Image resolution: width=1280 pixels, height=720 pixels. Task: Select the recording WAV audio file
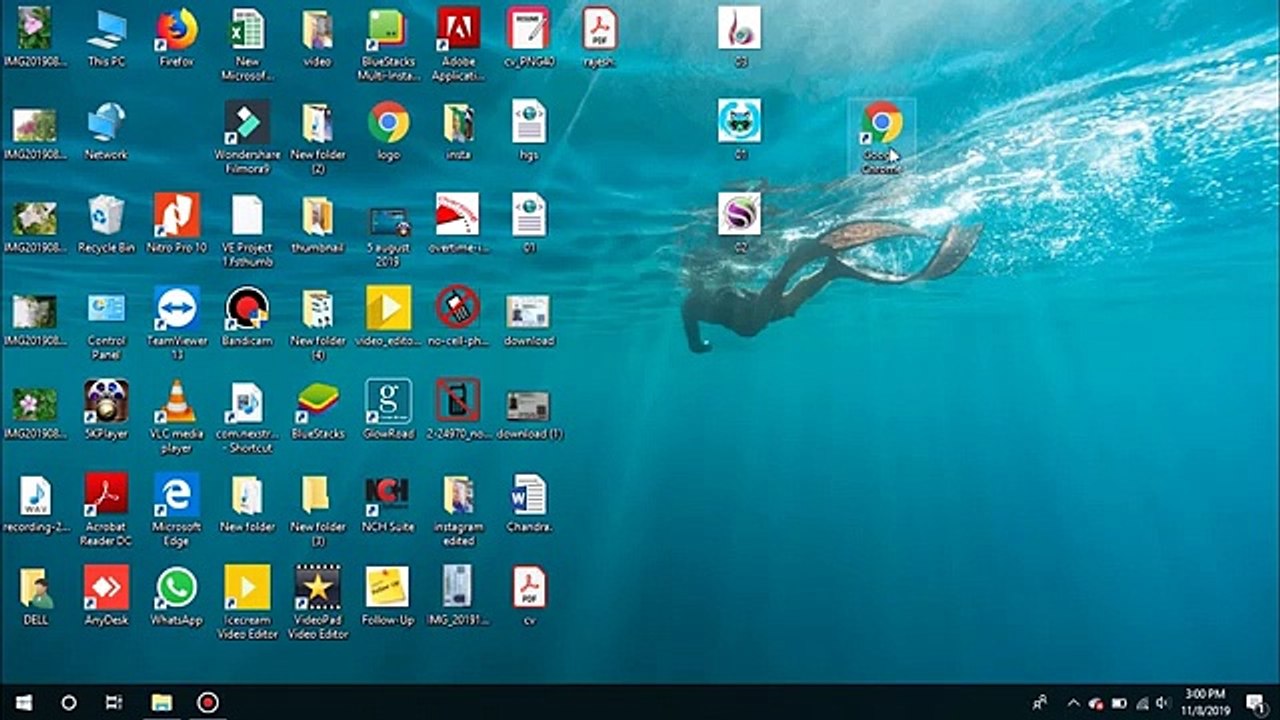36,503
